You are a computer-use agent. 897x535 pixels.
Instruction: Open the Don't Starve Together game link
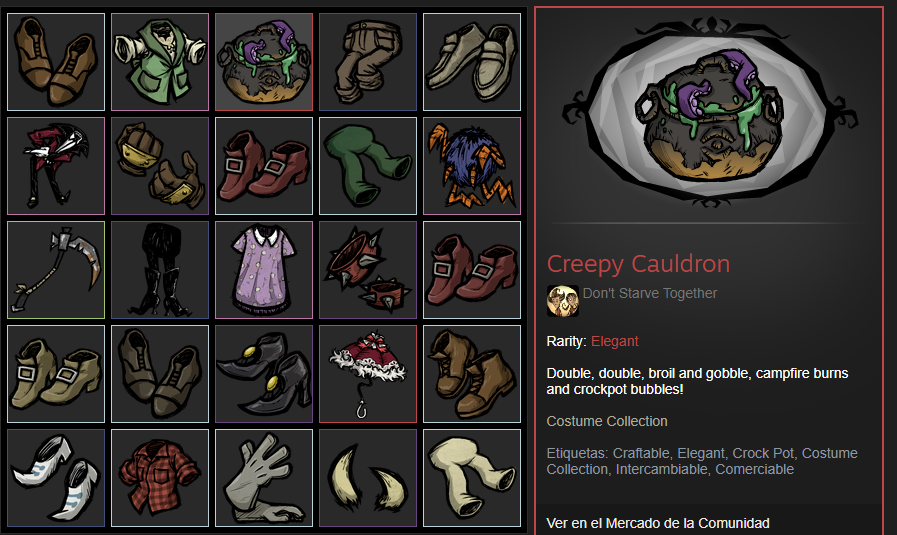tap(649, 293)
